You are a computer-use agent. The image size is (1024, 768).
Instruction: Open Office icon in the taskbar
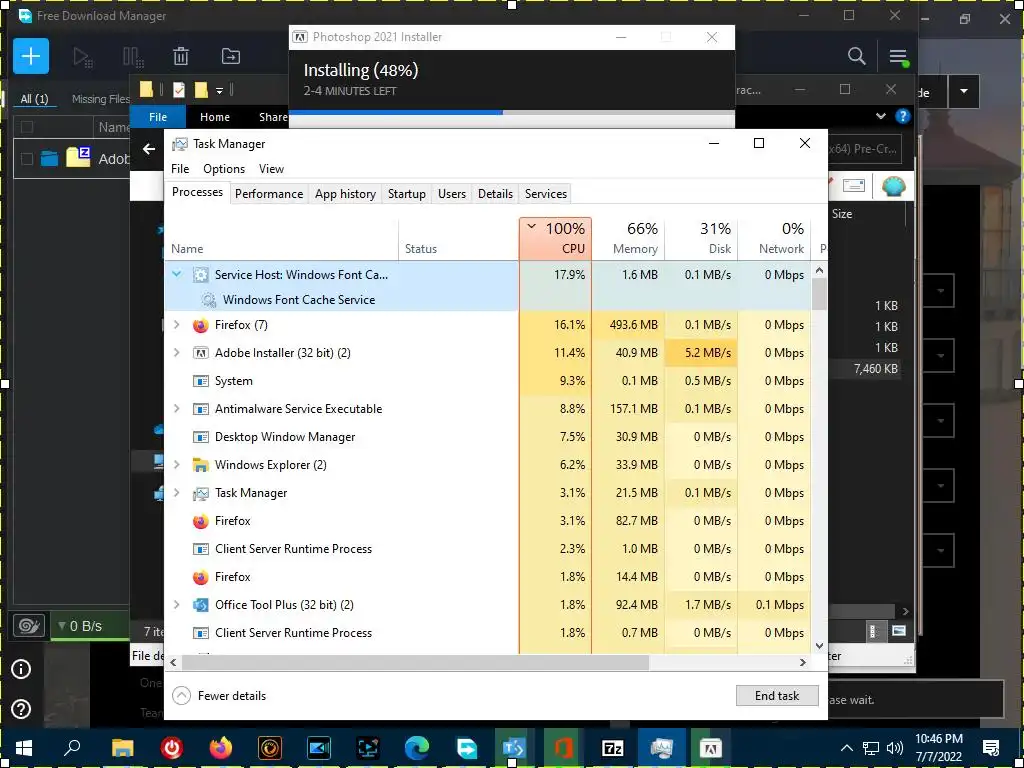[563, 748]
